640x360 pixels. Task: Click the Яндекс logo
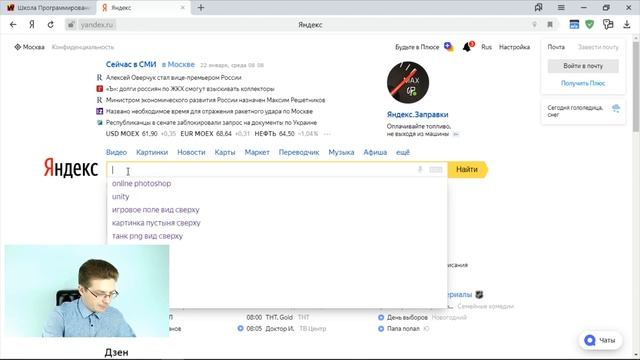[71, 168]
